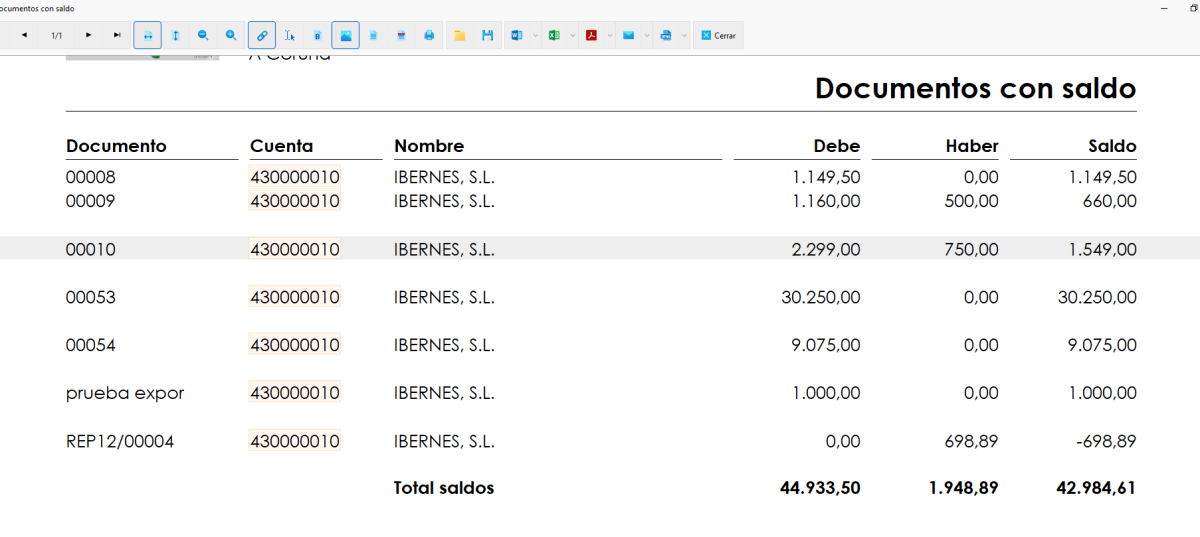Toggle the image display button

(x=345, y=35)
